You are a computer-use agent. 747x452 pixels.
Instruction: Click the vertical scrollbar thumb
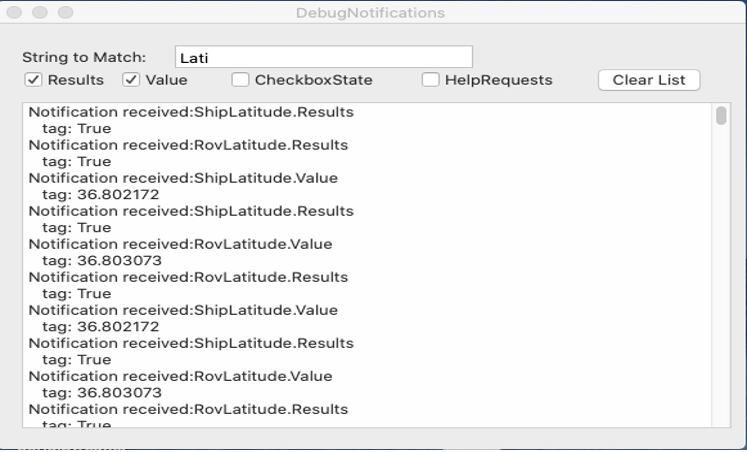pos(721,116)
